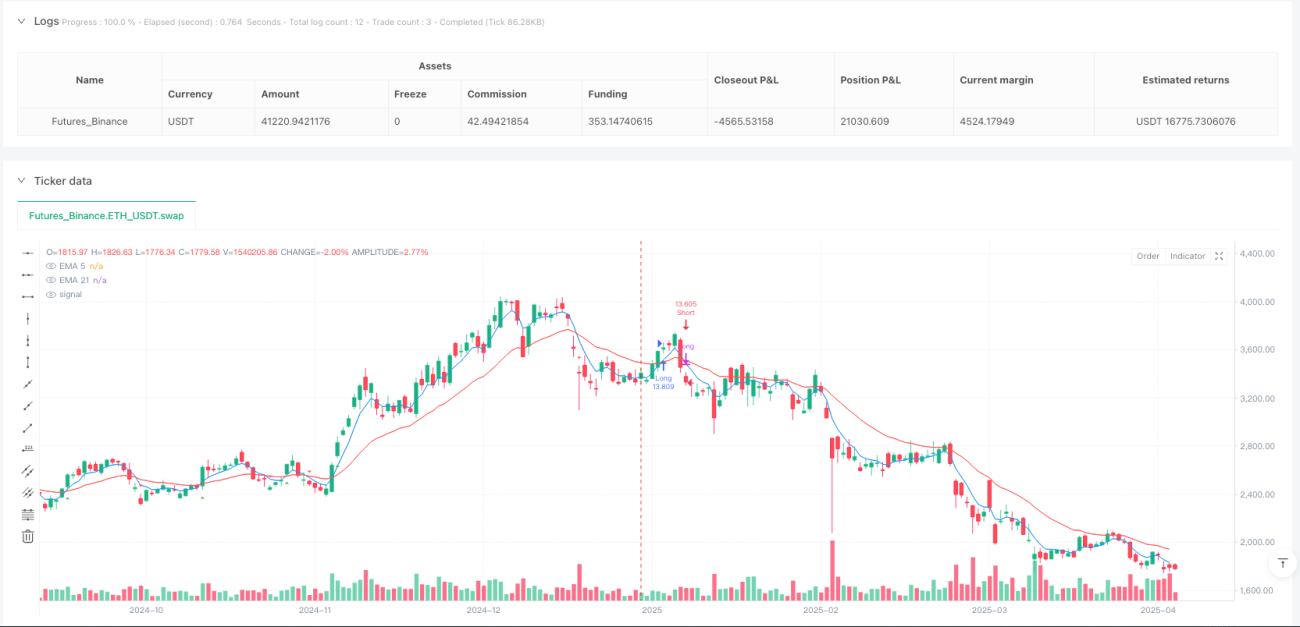The height and width of the screenshot is (627, 1300).
Task: Click the Futures_Binance row name cell
Action: (x=89, y=121)
